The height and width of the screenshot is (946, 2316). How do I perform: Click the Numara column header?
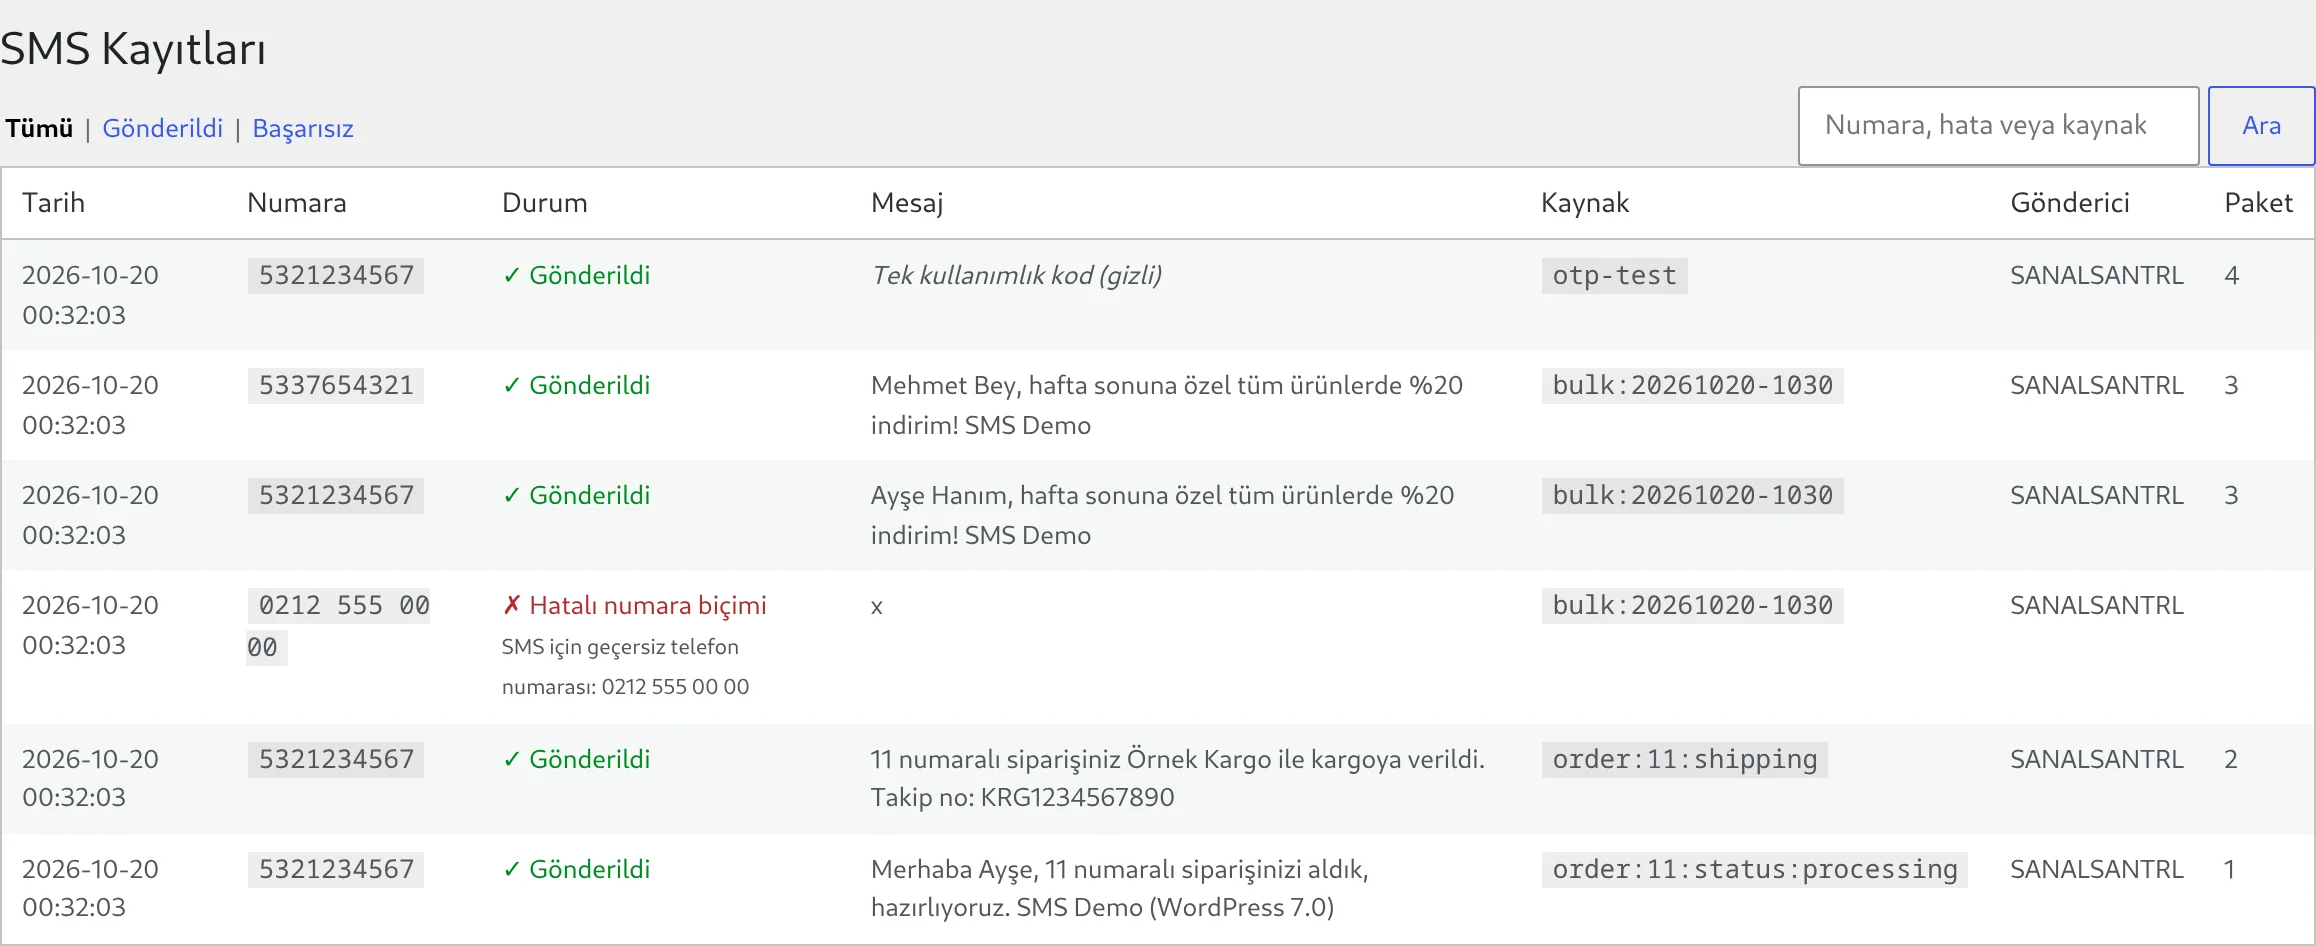tap(296, 203)
